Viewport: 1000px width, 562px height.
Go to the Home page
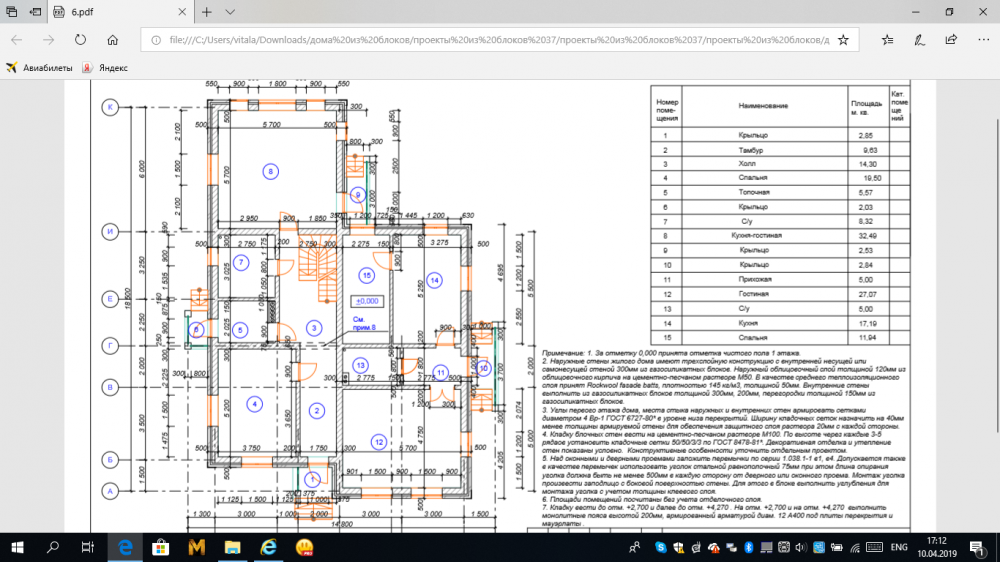[x=113, y=40]
